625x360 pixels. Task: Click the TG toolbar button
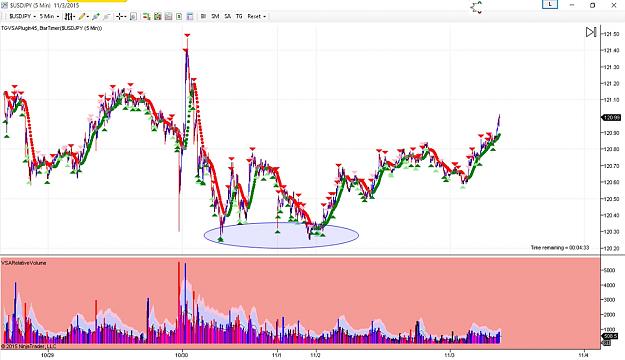point(239,16)
